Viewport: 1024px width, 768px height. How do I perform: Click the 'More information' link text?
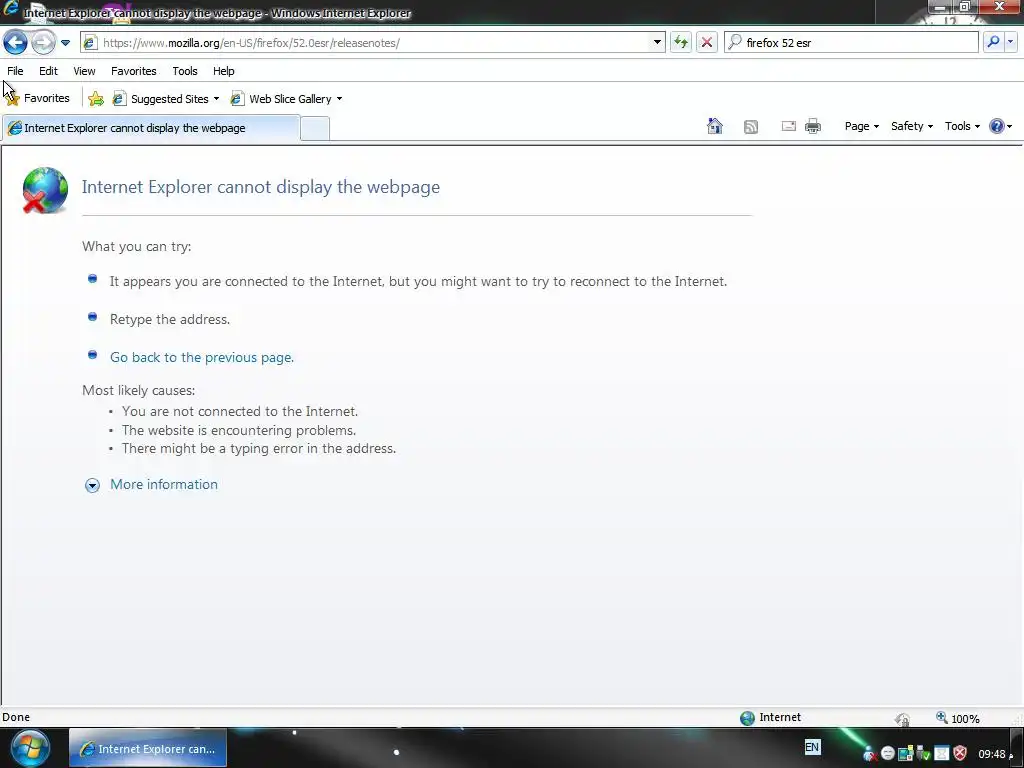(x=164, y=485)
